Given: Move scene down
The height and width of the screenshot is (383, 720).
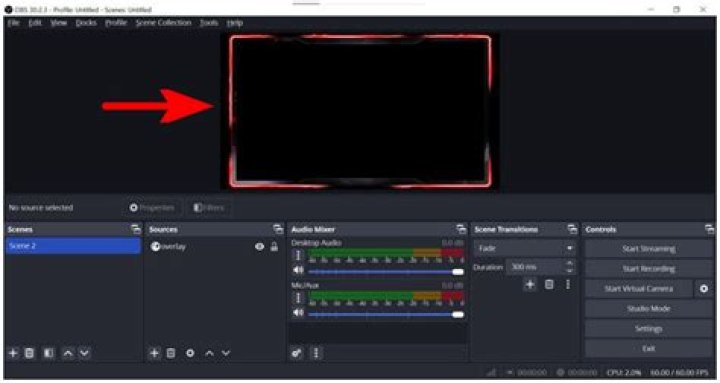Looking at the screenshot, I should (84, 353).
